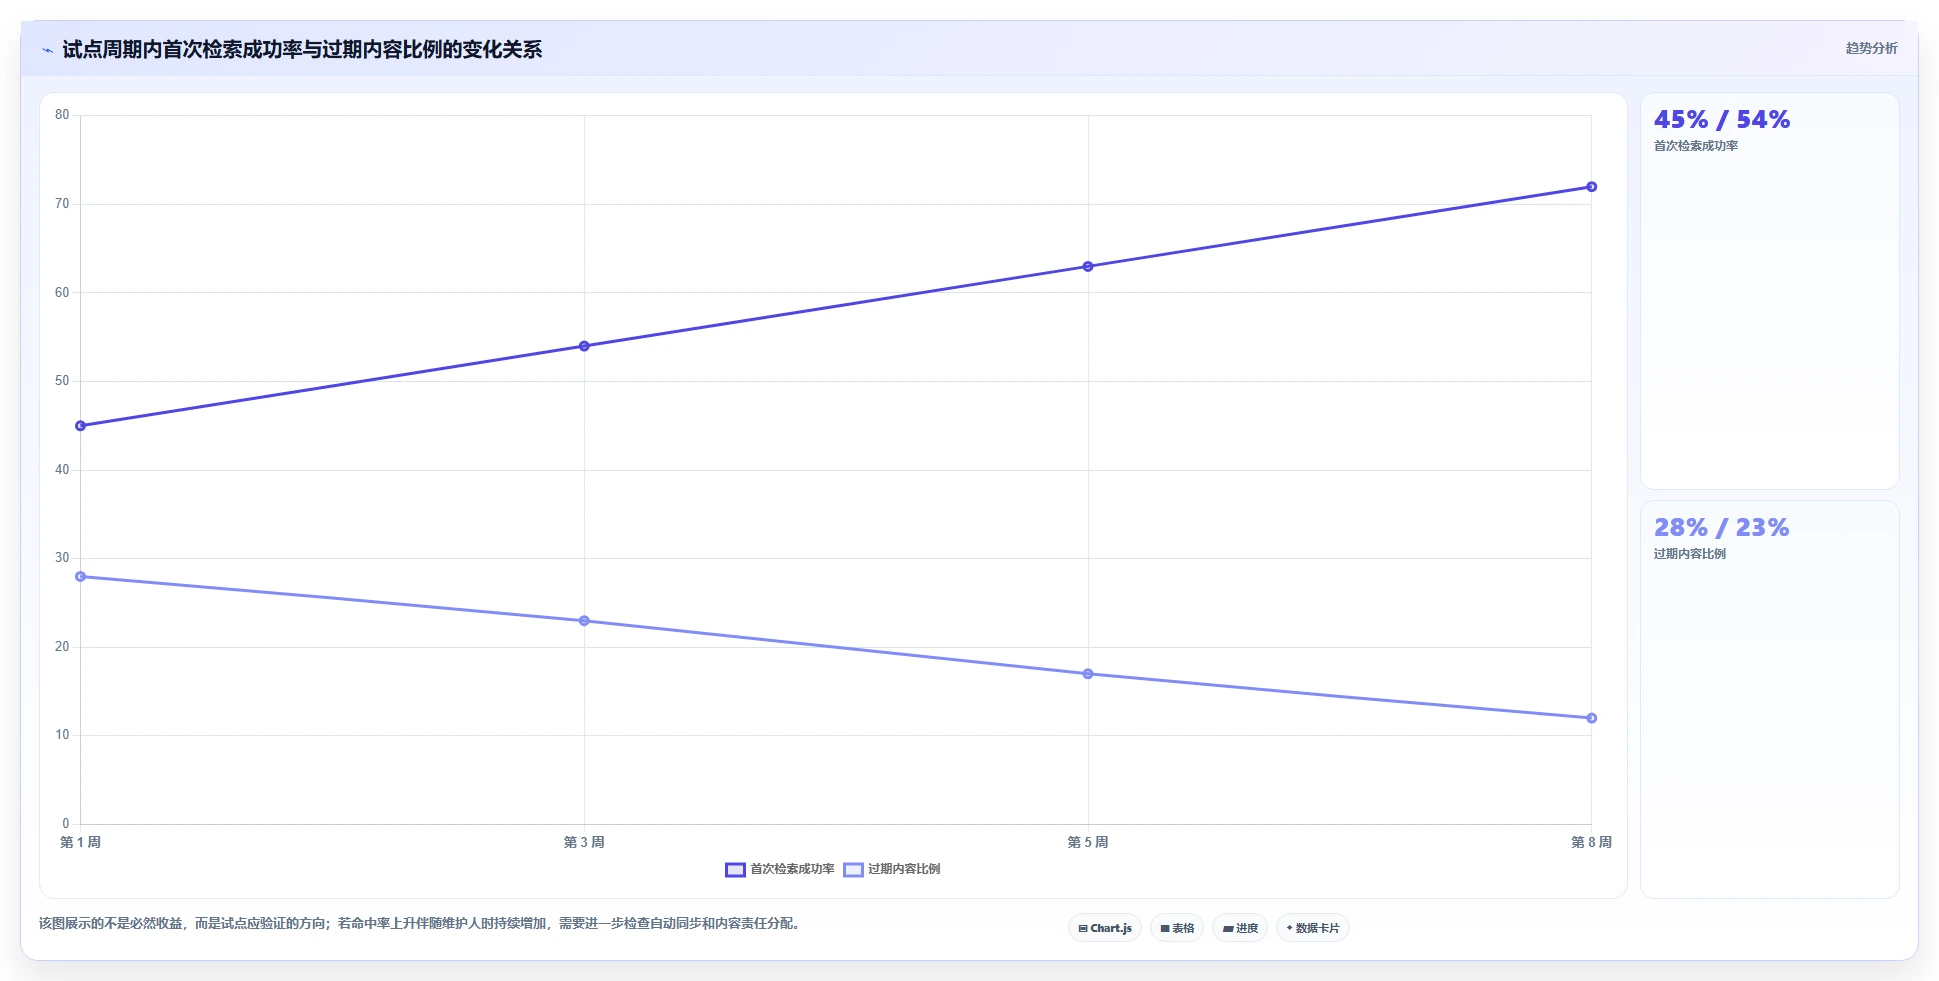The height and width of the screenshot is (981, 1939).
Task: Click the 45% / 54% stat value
Action: pyautogui.click(x=1721, y=120)
